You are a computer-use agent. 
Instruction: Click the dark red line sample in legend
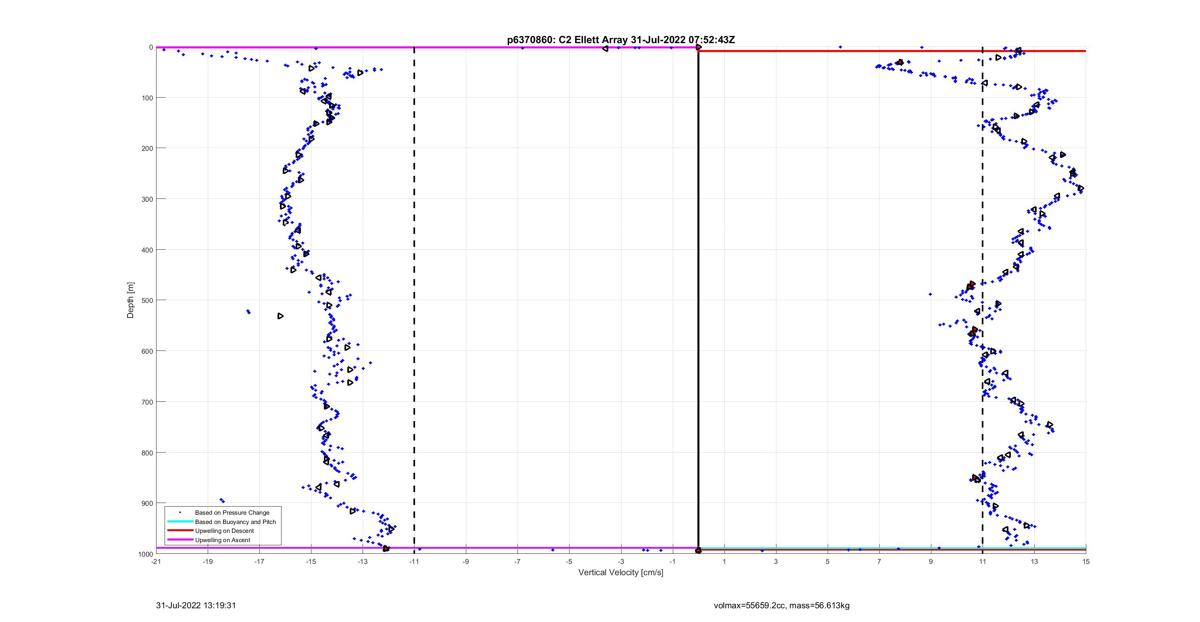(180, 531)
